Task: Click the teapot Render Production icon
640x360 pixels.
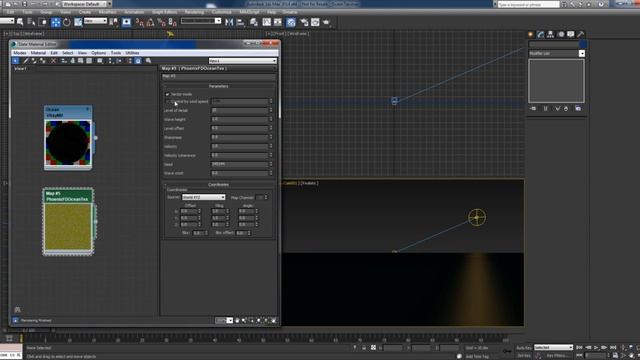Action: click(x=326, y=22)
